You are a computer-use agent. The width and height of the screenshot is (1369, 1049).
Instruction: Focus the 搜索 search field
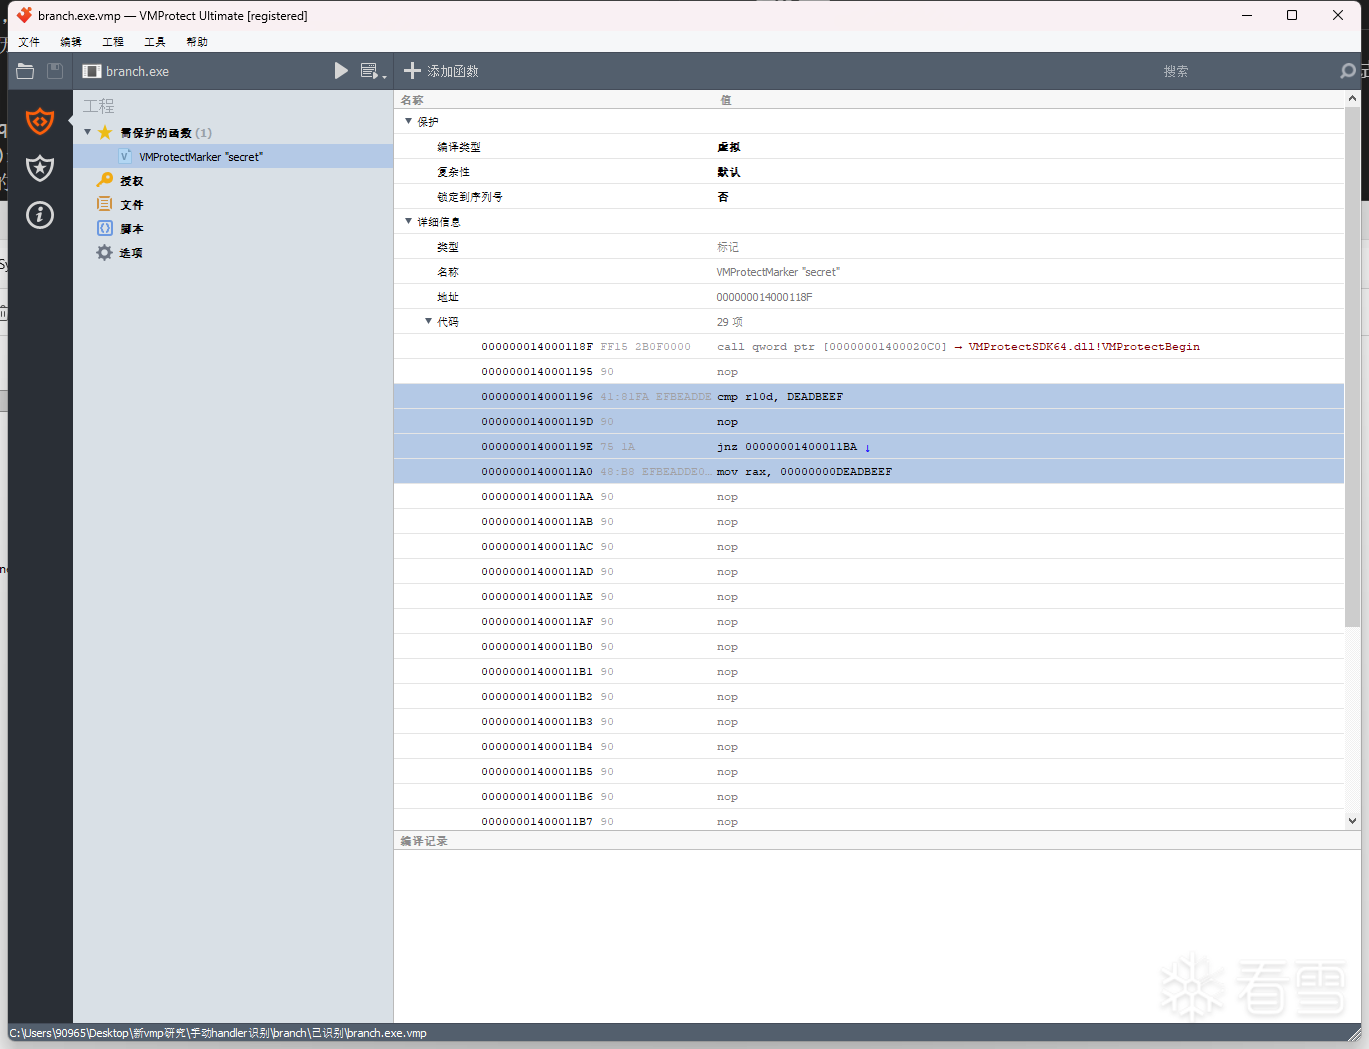click(x=1175, y=71)
